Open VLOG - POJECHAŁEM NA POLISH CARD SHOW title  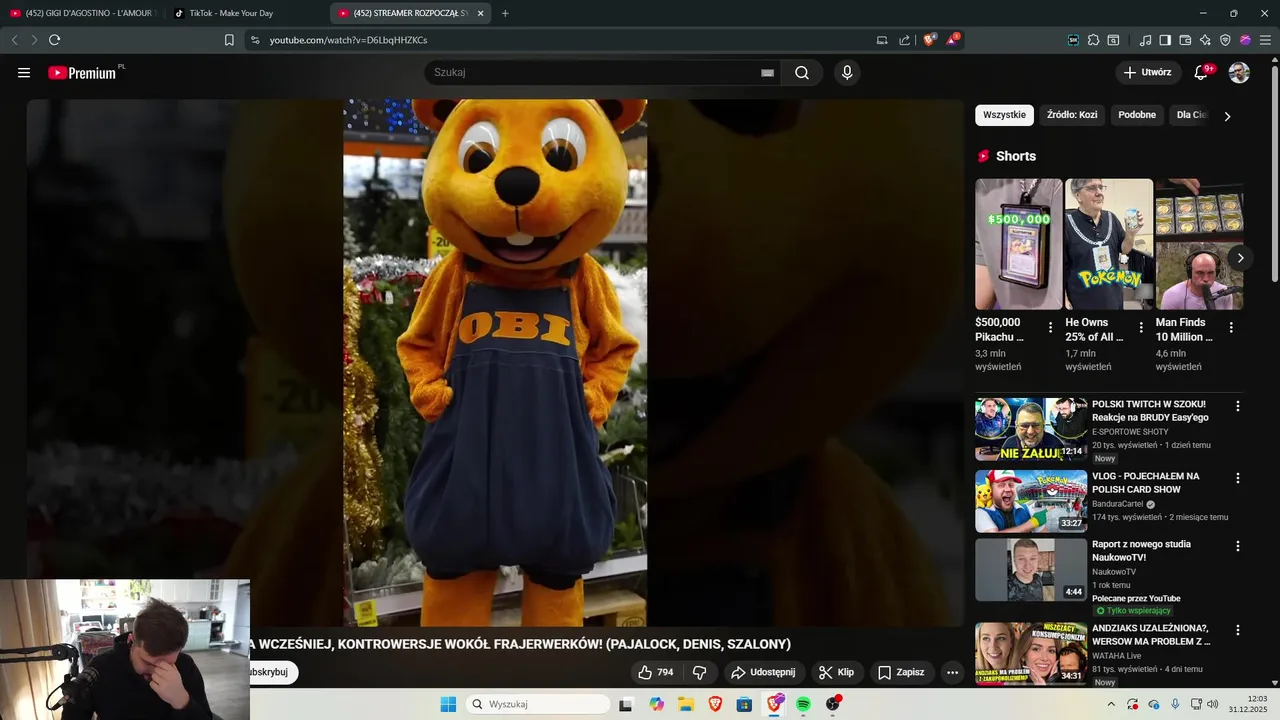tap(1146, 483)
